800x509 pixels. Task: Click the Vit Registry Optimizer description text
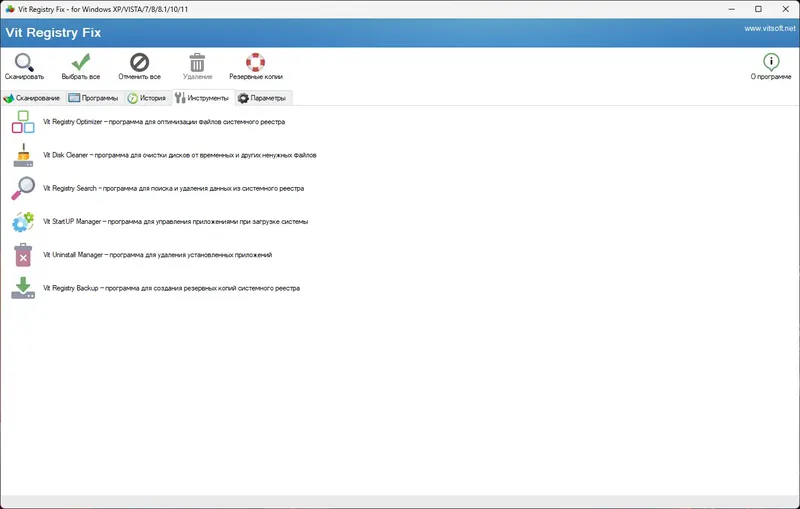(164, 122)
